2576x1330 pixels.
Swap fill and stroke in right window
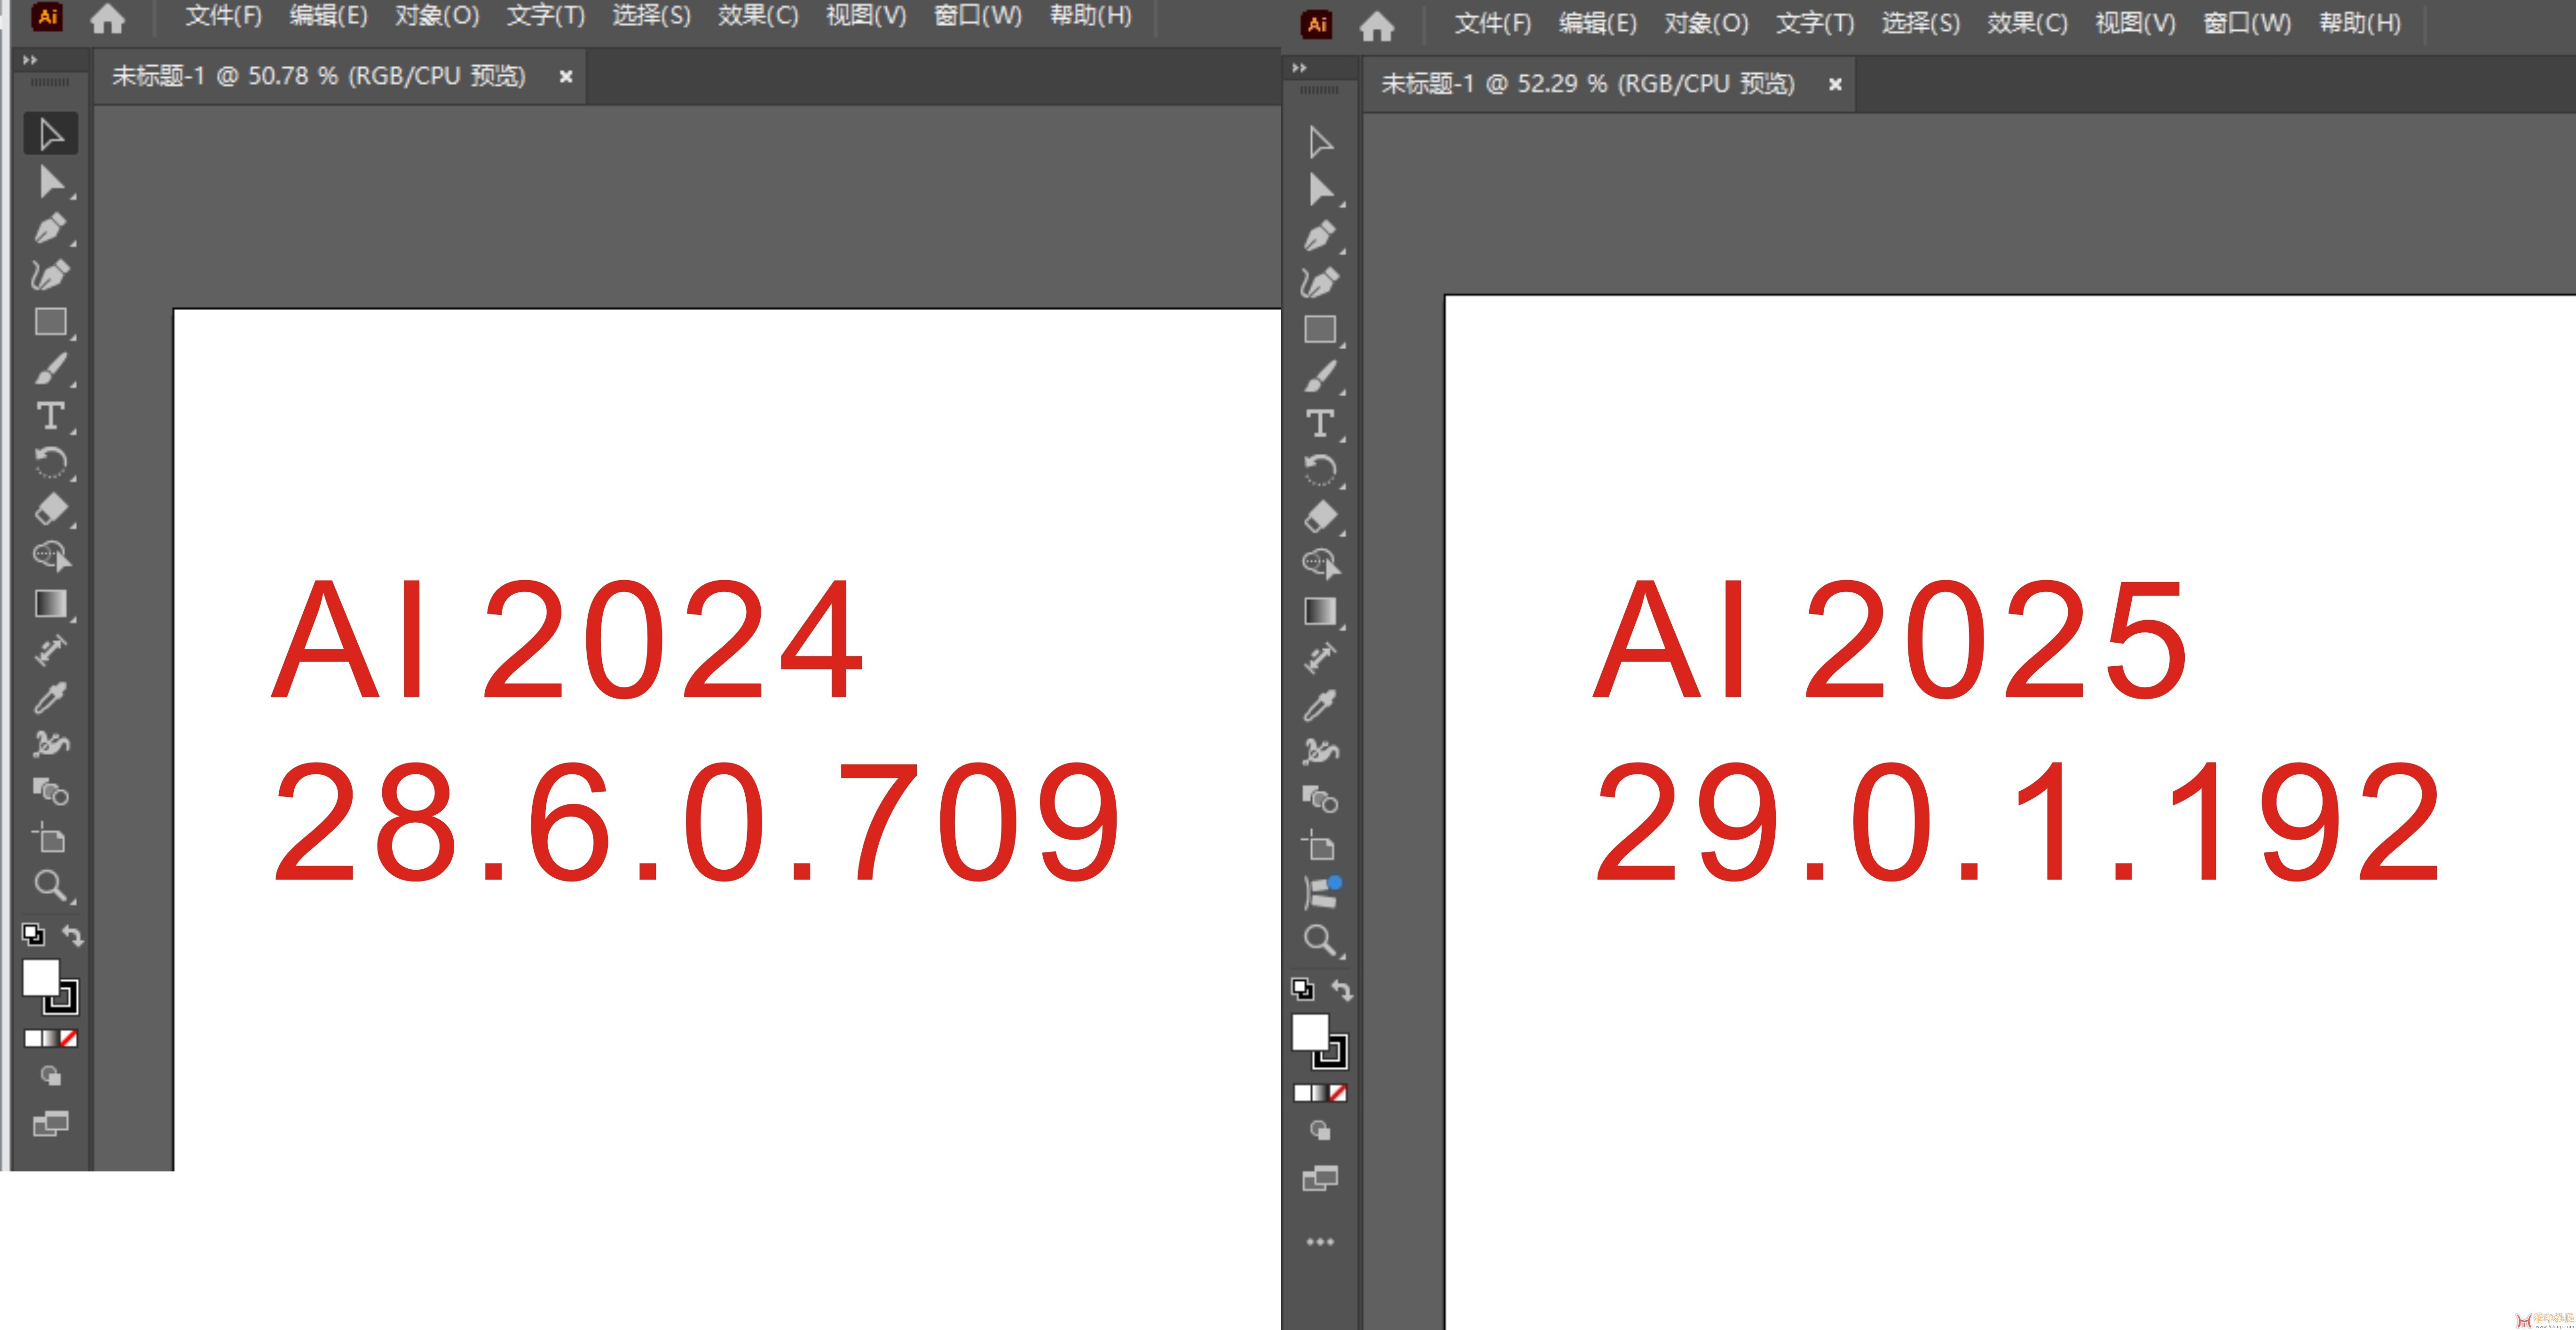pos(1342,990)
